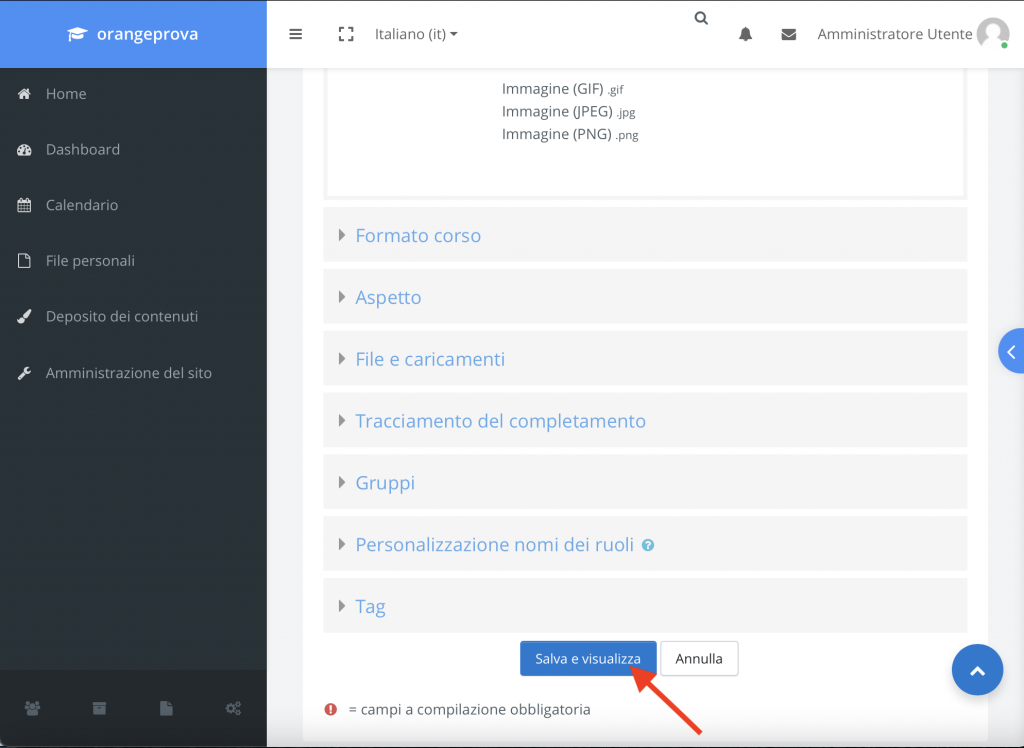Viewport: 1024px width, 748px height.
Task: Open Calendario in sidebar
Action: 82,205
